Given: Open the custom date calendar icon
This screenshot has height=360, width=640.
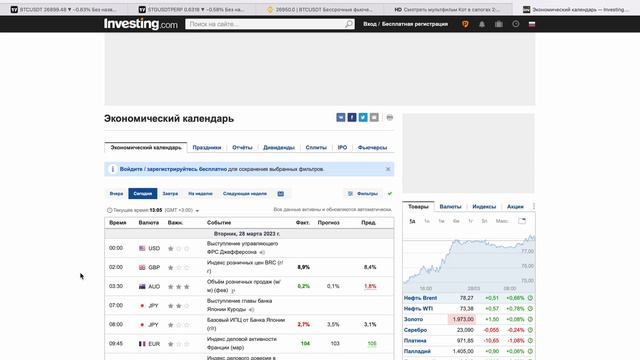Looking at the screenshot, I should (281, 194).
